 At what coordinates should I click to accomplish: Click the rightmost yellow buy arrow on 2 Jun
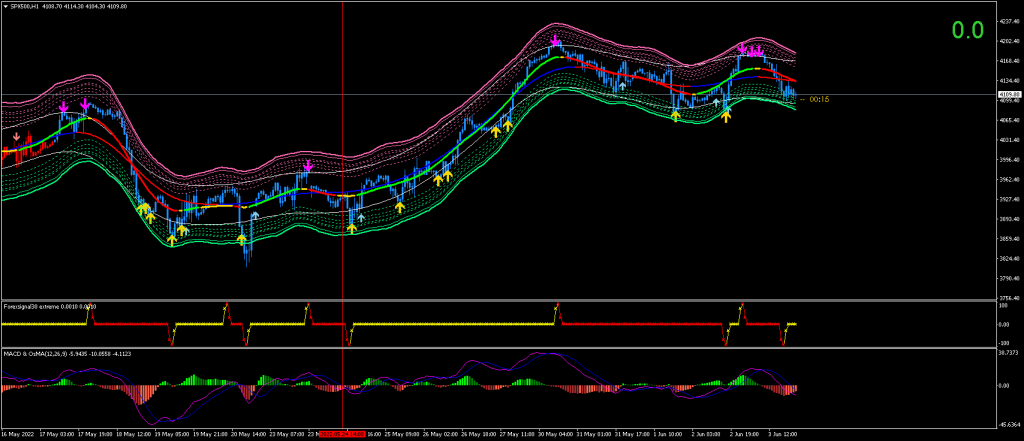(x=727, y=117)
